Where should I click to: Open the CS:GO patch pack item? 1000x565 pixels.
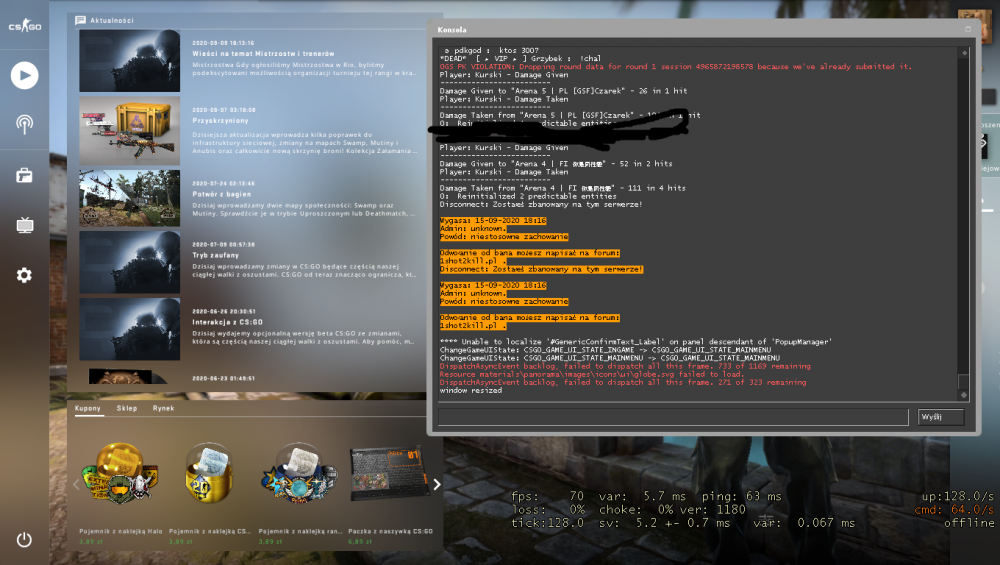click(x=388, y=474)
